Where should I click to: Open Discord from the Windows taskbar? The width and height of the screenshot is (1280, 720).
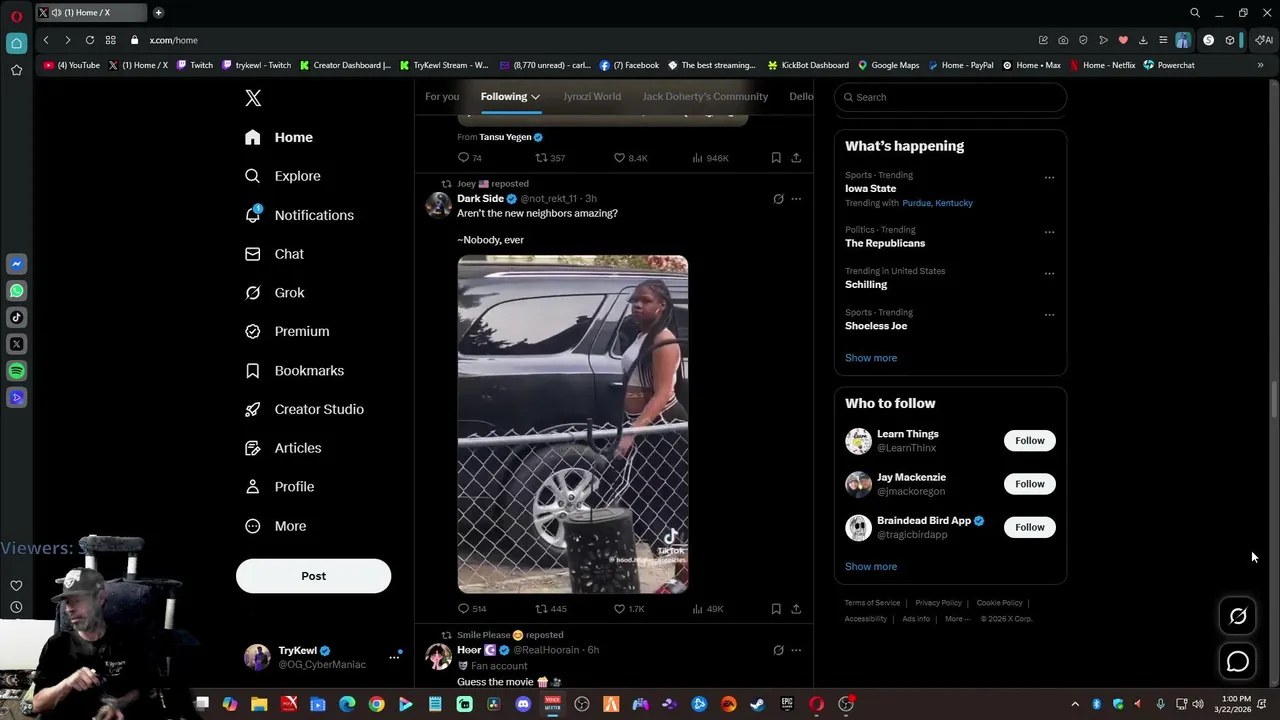tap(523, 704)
